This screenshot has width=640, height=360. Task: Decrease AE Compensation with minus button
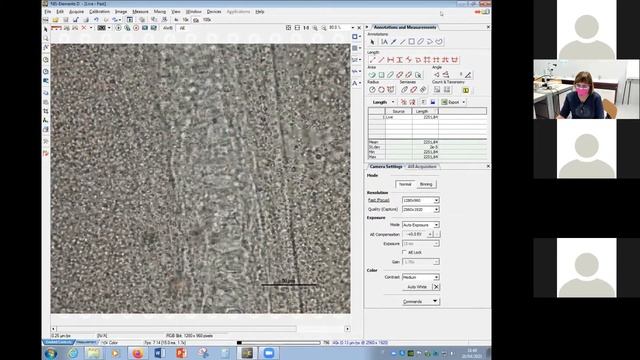[x=437, y=234]
